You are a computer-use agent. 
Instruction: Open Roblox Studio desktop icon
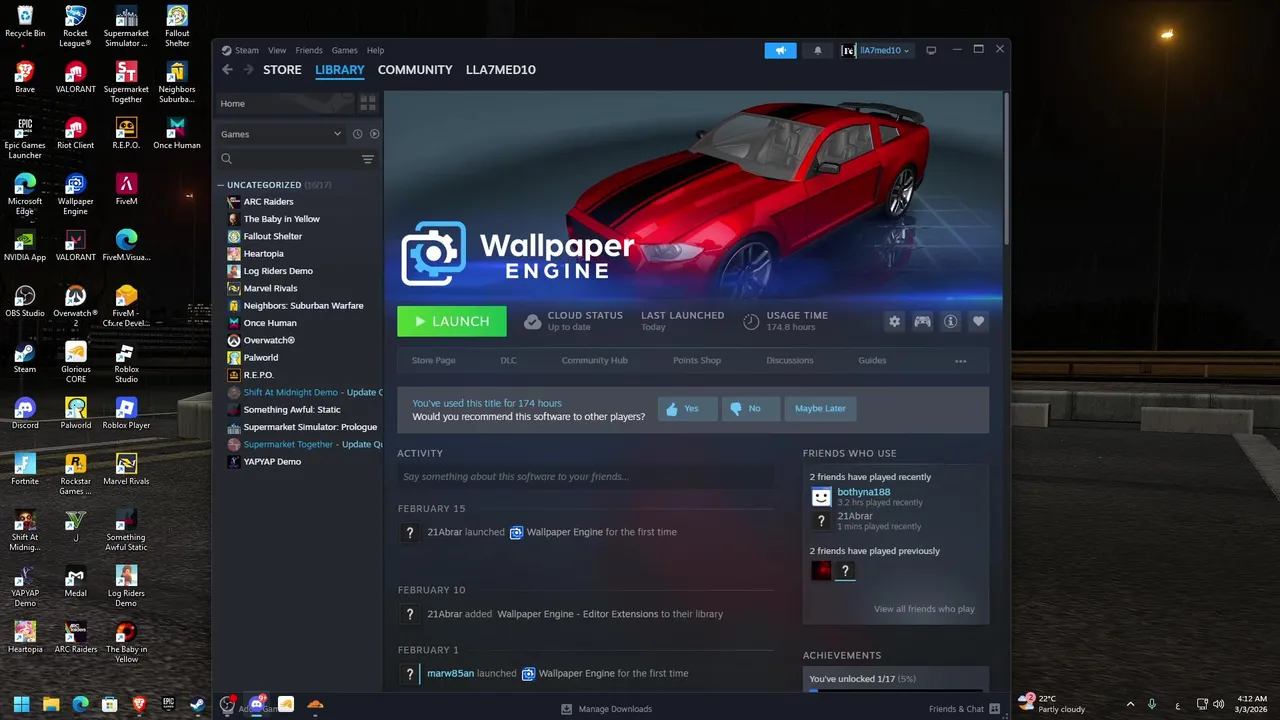point(126,363)
